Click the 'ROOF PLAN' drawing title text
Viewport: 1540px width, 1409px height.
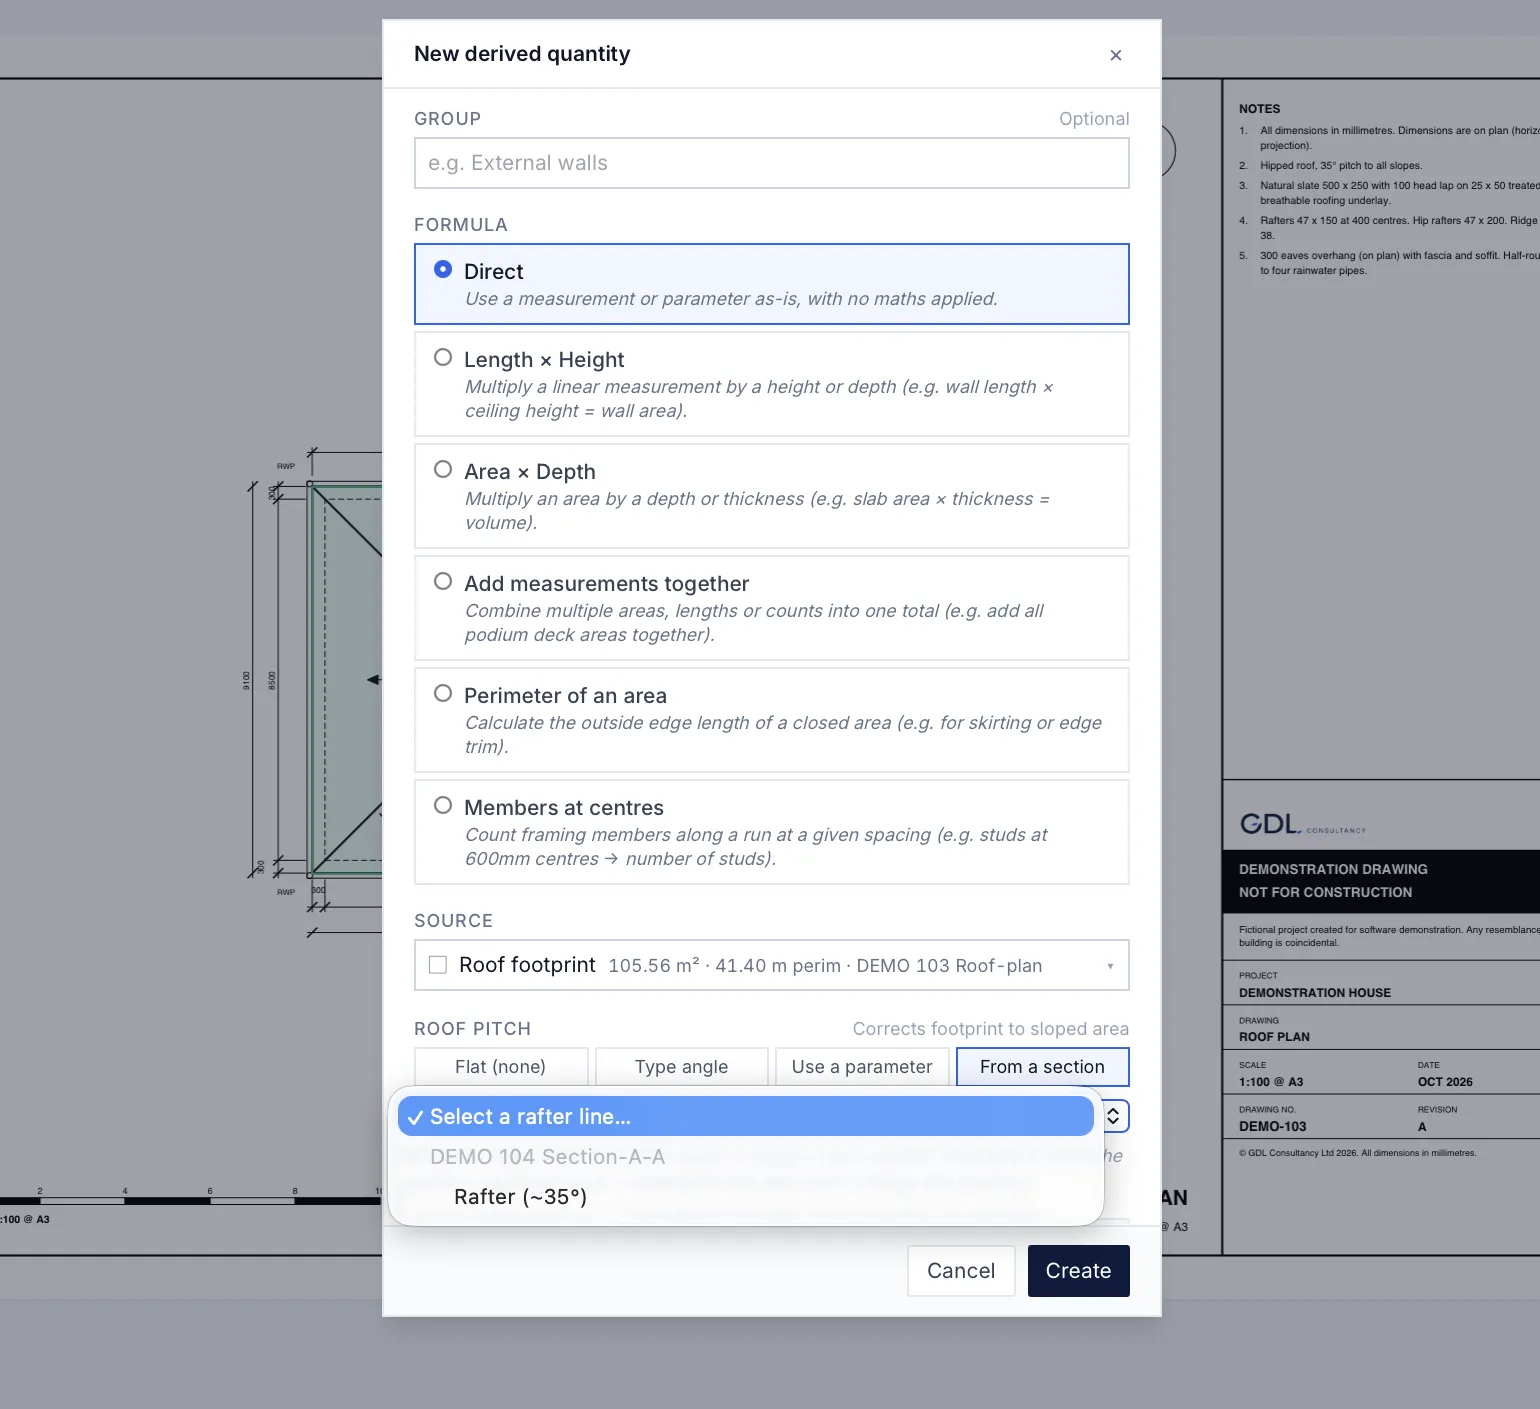pos(1274,1037)
